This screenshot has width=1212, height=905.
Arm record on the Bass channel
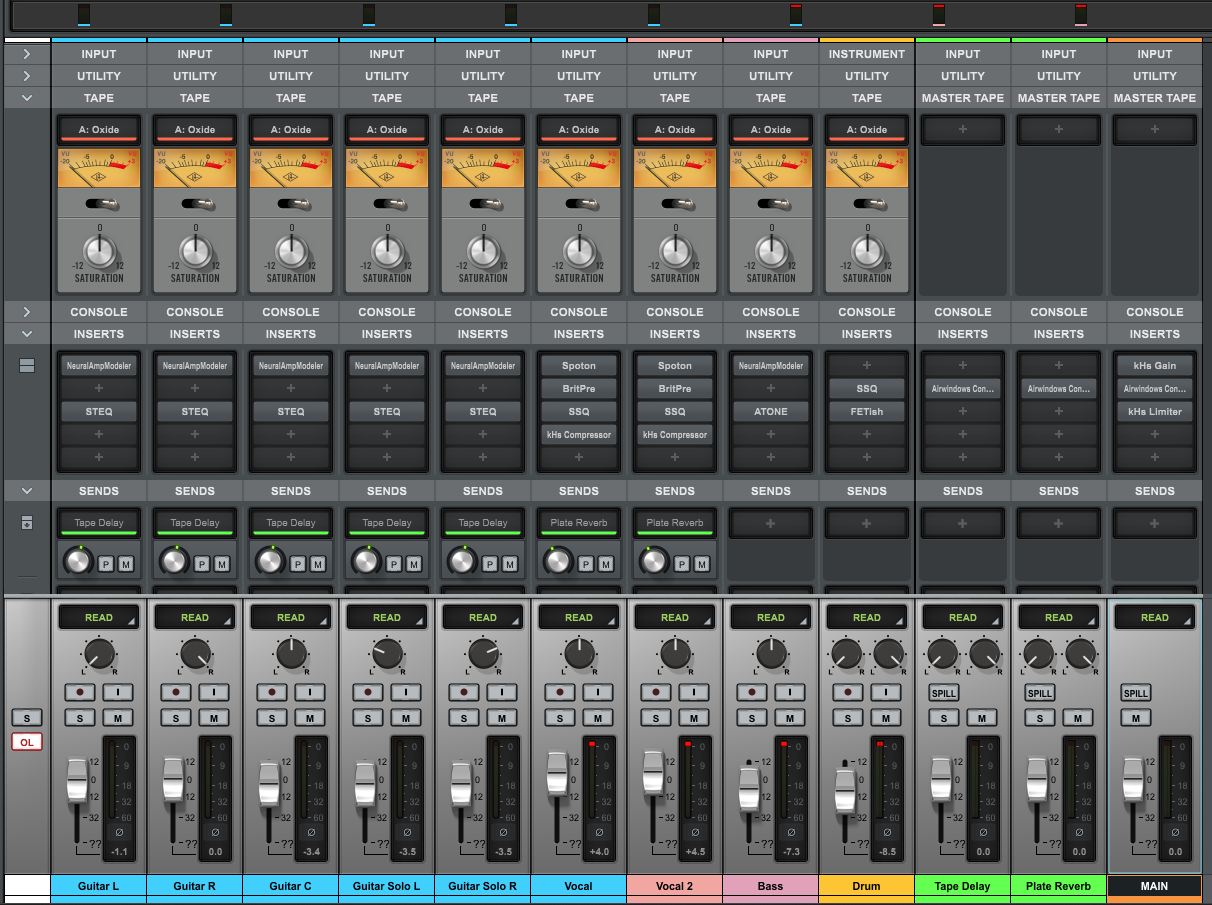pos(752,692)
